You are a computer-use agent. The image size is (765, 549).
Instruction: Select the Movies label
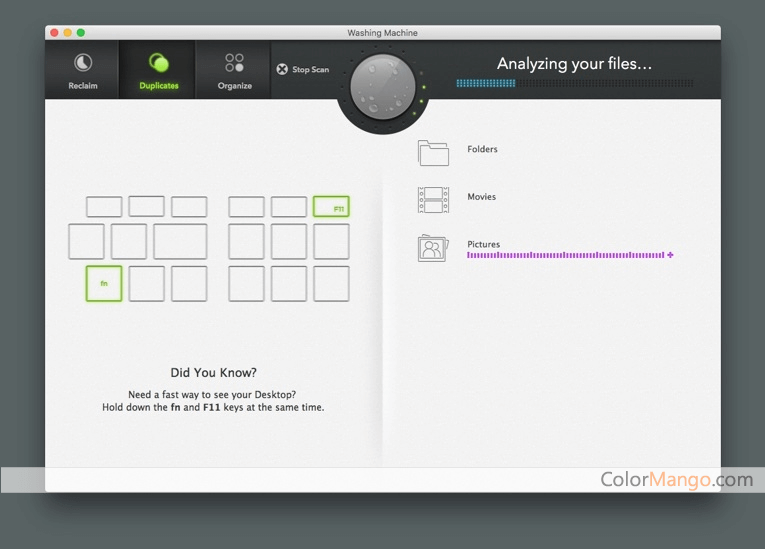(x=482, y=197)
